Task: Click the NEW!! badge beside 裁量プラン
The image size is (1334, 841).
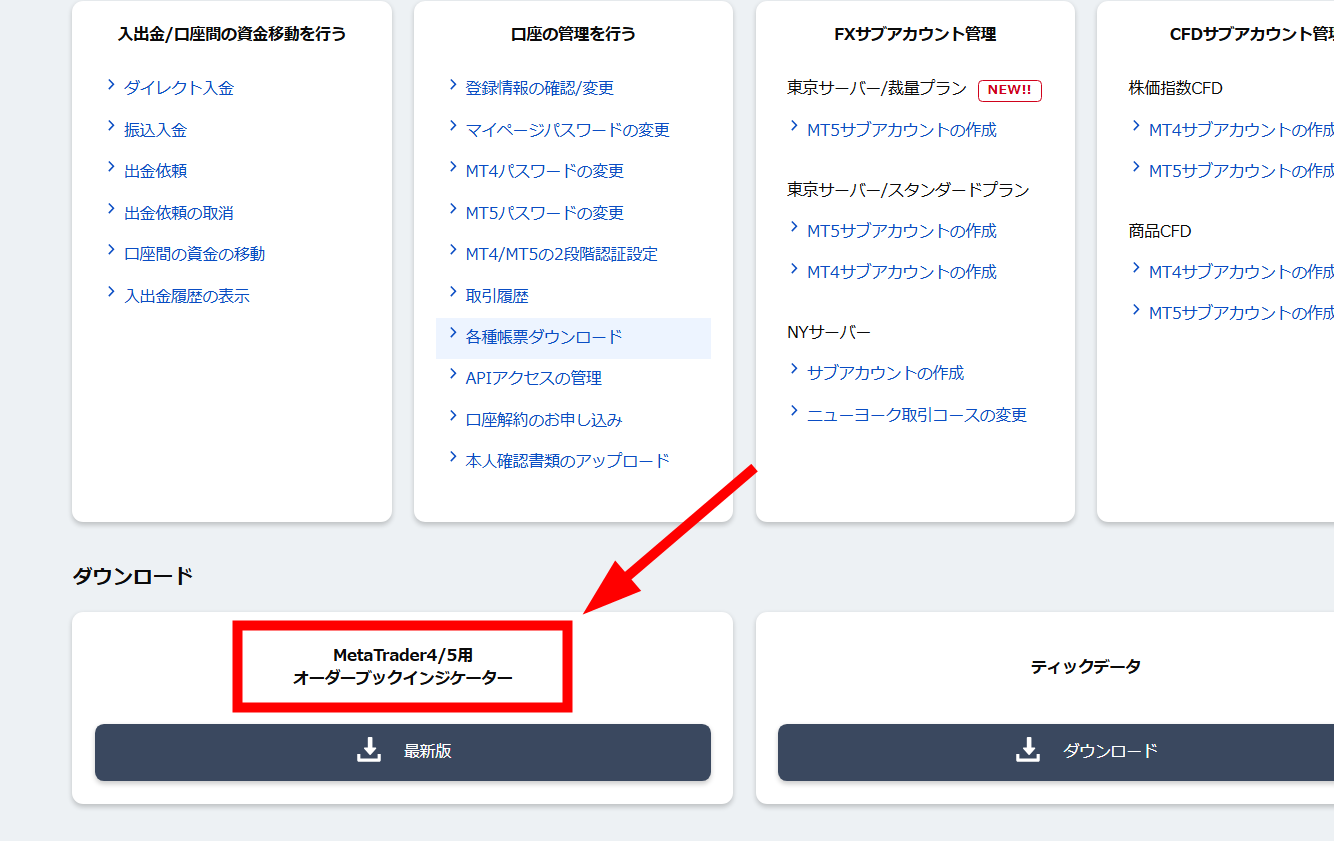Action: 1009,89
